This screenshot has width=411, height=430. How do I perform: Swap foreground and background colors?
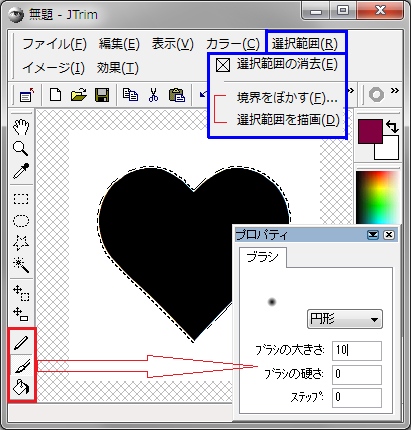pyautogui.click(x=392, y=127)
